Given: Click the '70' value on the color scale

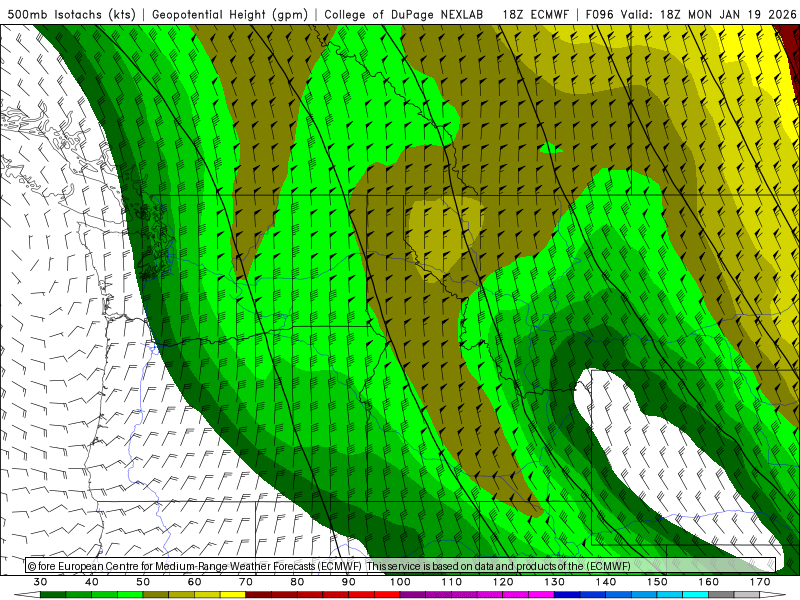Looking at the screenshot, I should (x=246, y=582).
